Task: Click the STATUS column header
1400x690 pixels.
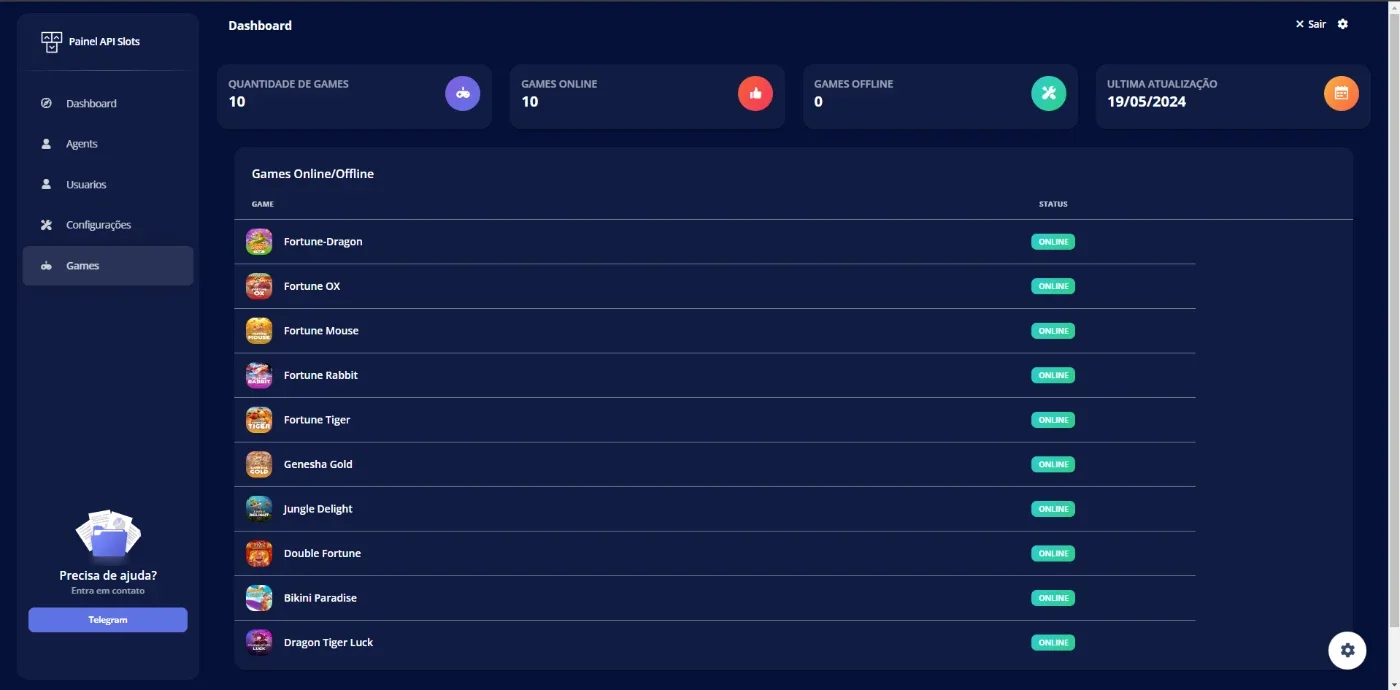Action: click(1053, 204)
